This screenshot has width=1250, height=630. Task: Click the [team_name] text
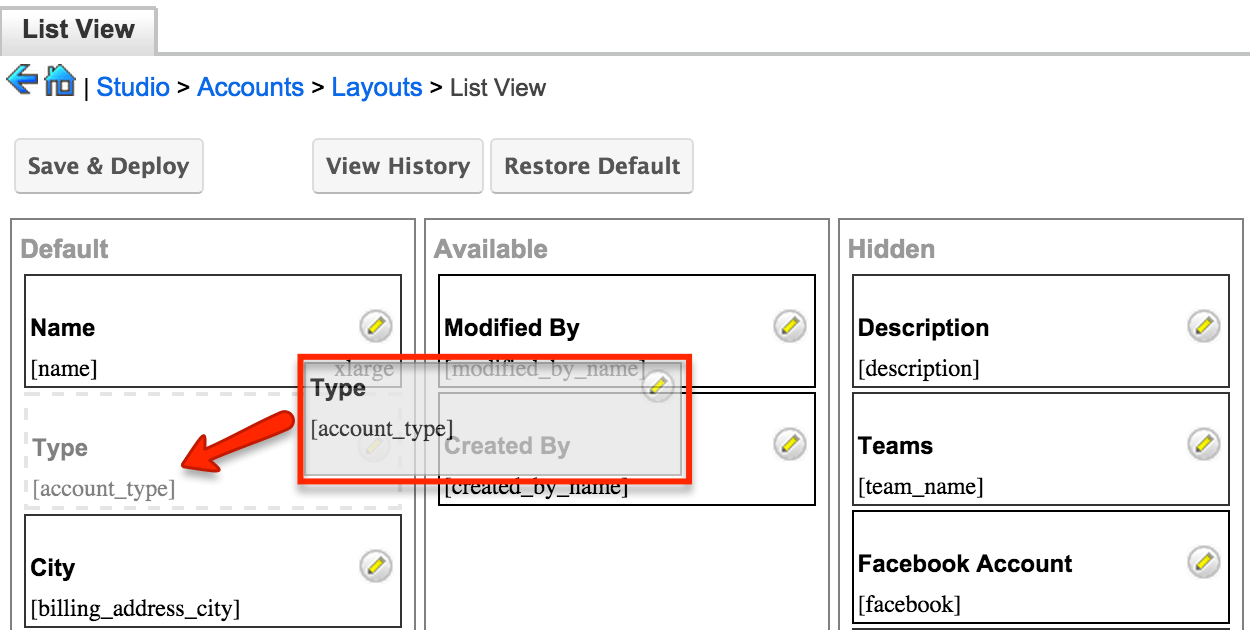[921, 487]
